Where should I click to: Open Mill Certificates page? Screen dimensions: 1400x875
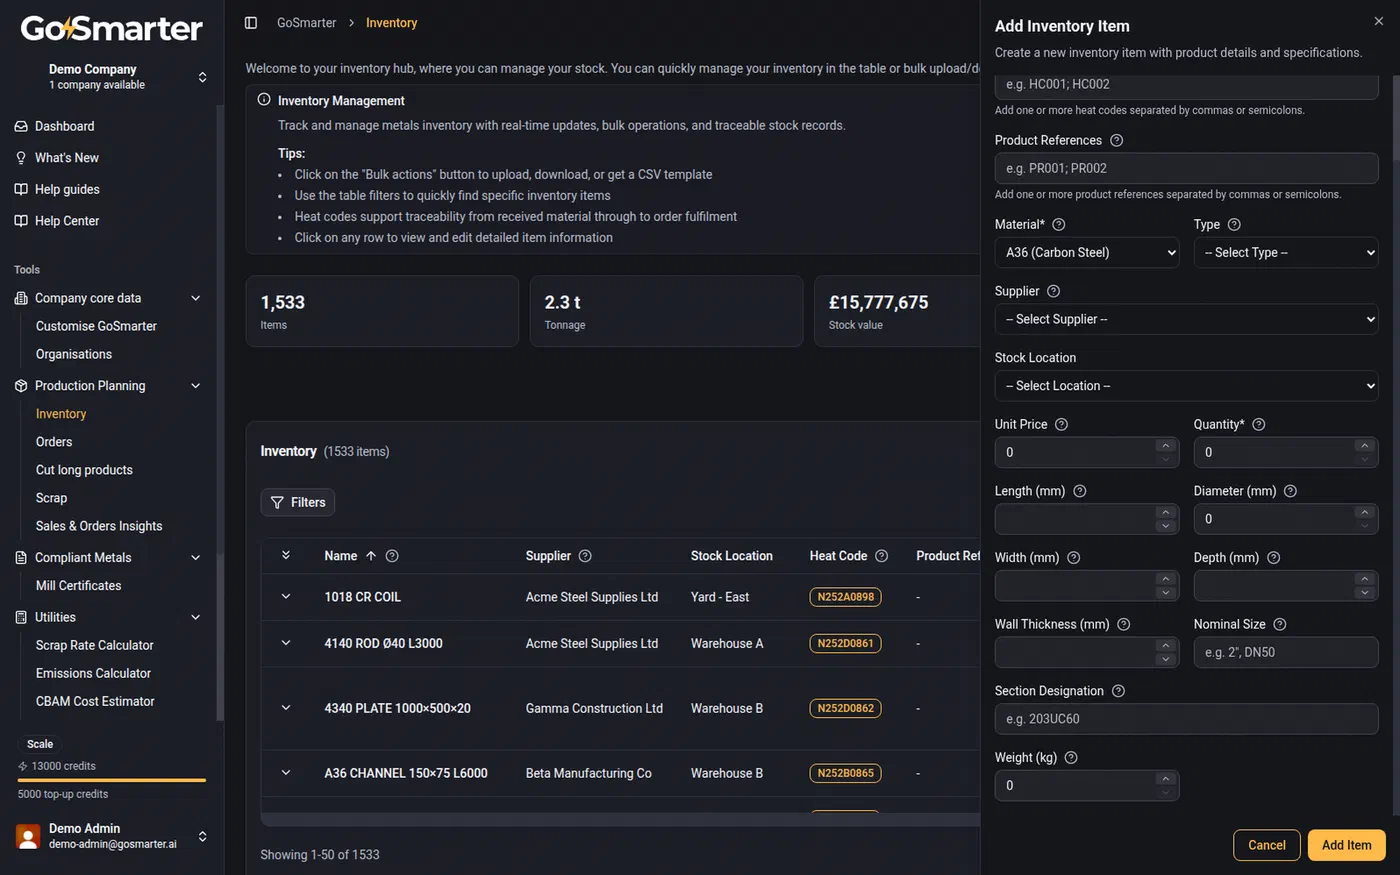coord(79,586)
